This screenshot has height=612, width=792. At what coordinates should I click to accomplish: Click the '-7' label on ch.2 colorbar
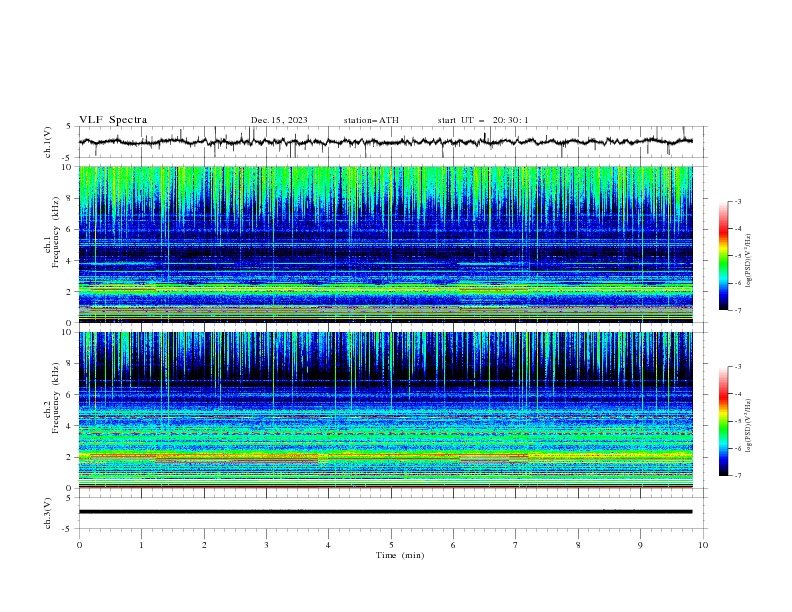point(737,476)
